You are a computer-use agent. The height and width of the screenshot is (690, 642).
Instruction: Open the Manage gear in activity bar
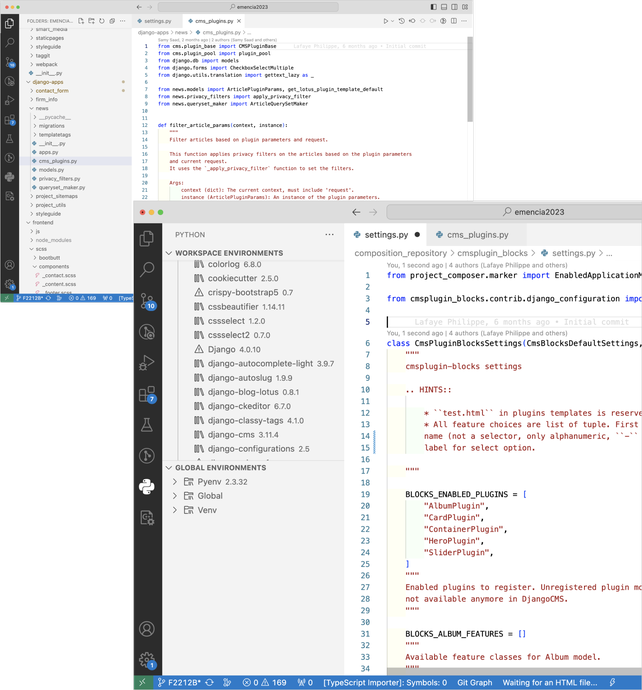coord(147,659)
